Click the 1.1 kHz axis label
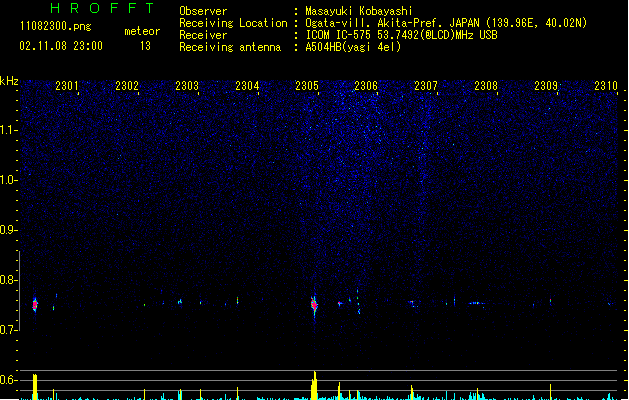Viewport: 629px width, 400px height. pyautogui.click(x=8, y=130)
